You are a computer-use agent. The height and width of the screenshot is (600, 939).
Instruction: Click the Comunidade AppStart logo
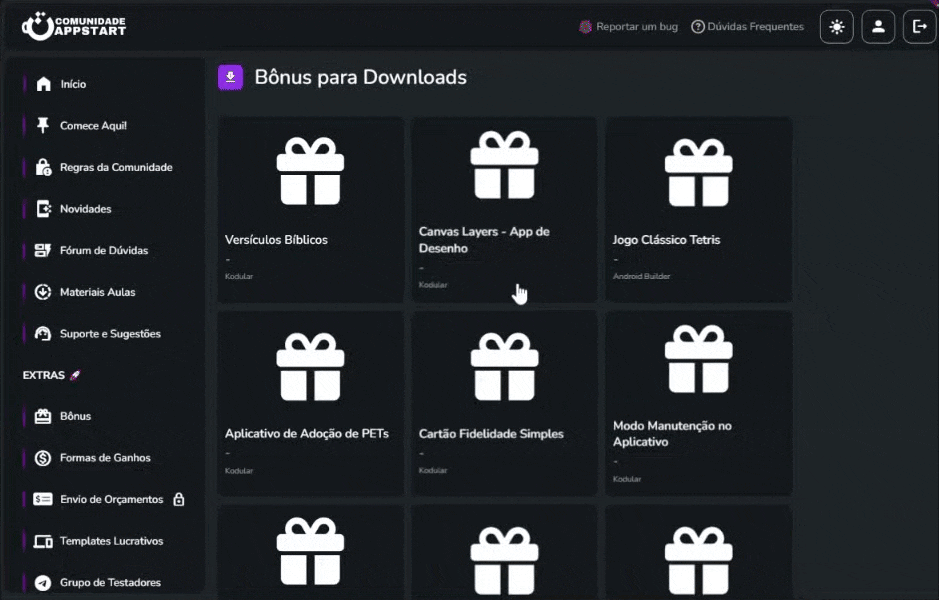[74, 27]
